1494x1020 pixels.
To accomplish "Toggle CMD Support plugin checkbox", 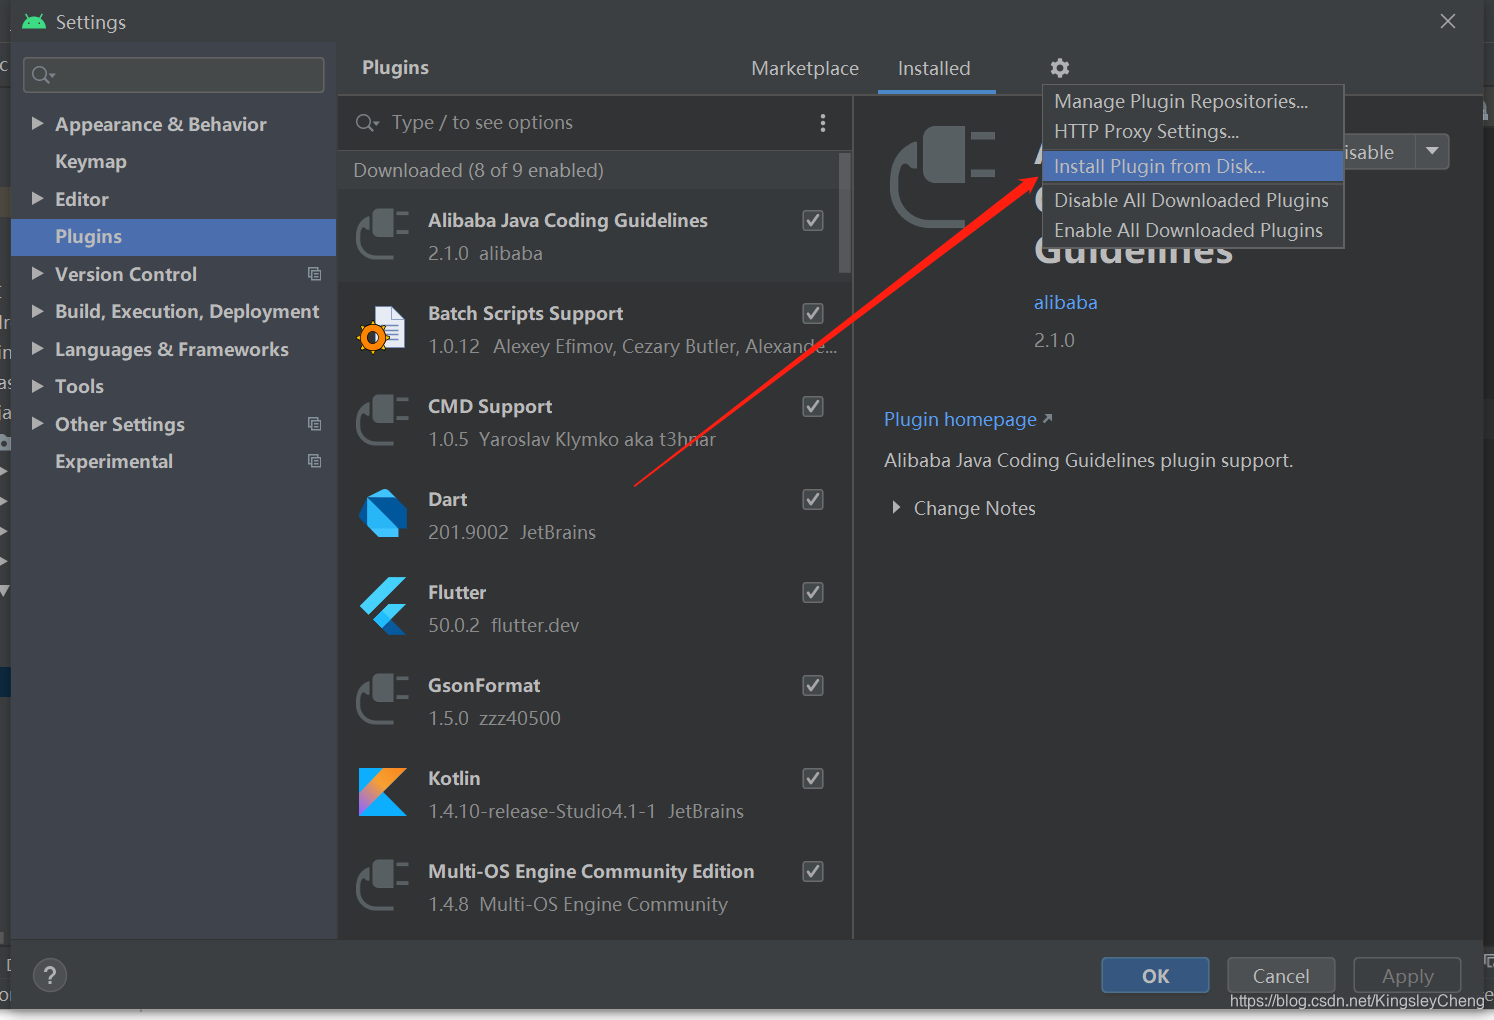I will pyautogui.click(x=813, y=406).
